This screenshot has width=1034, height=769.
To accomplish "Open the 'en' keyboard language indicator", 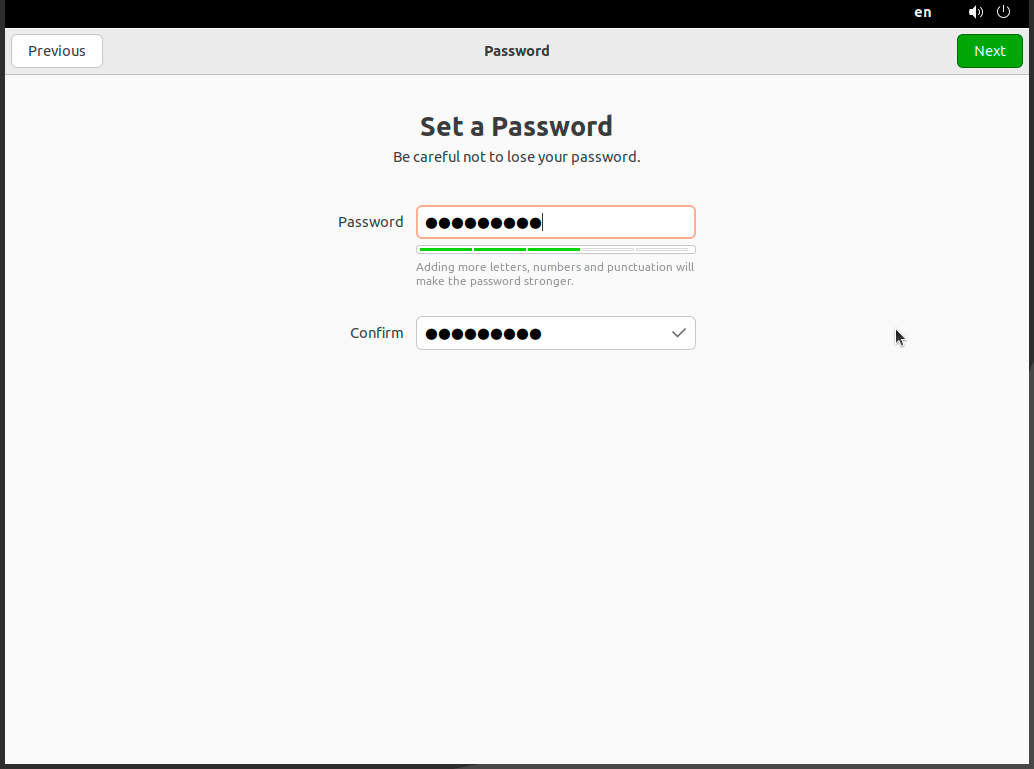I will coord(923,12).
